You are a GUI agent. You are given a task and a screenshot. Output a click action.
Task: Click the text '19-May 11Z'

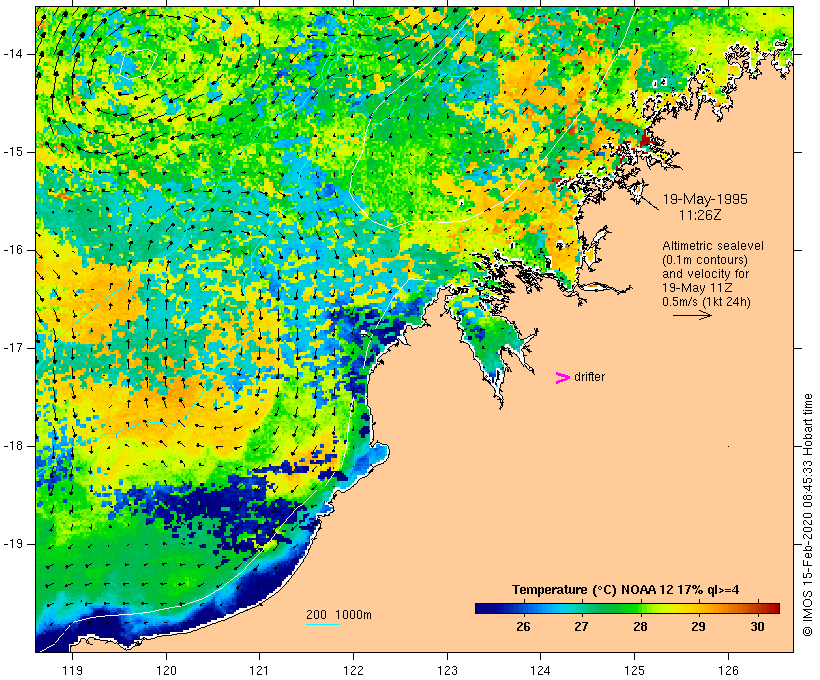pyautogui.click(x=697, y=288)
